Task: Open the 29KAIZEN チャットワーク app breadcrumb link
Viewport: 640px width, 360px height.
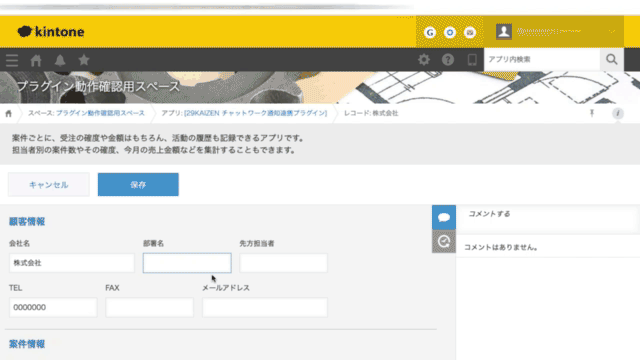Action: (x=256, y=113)
